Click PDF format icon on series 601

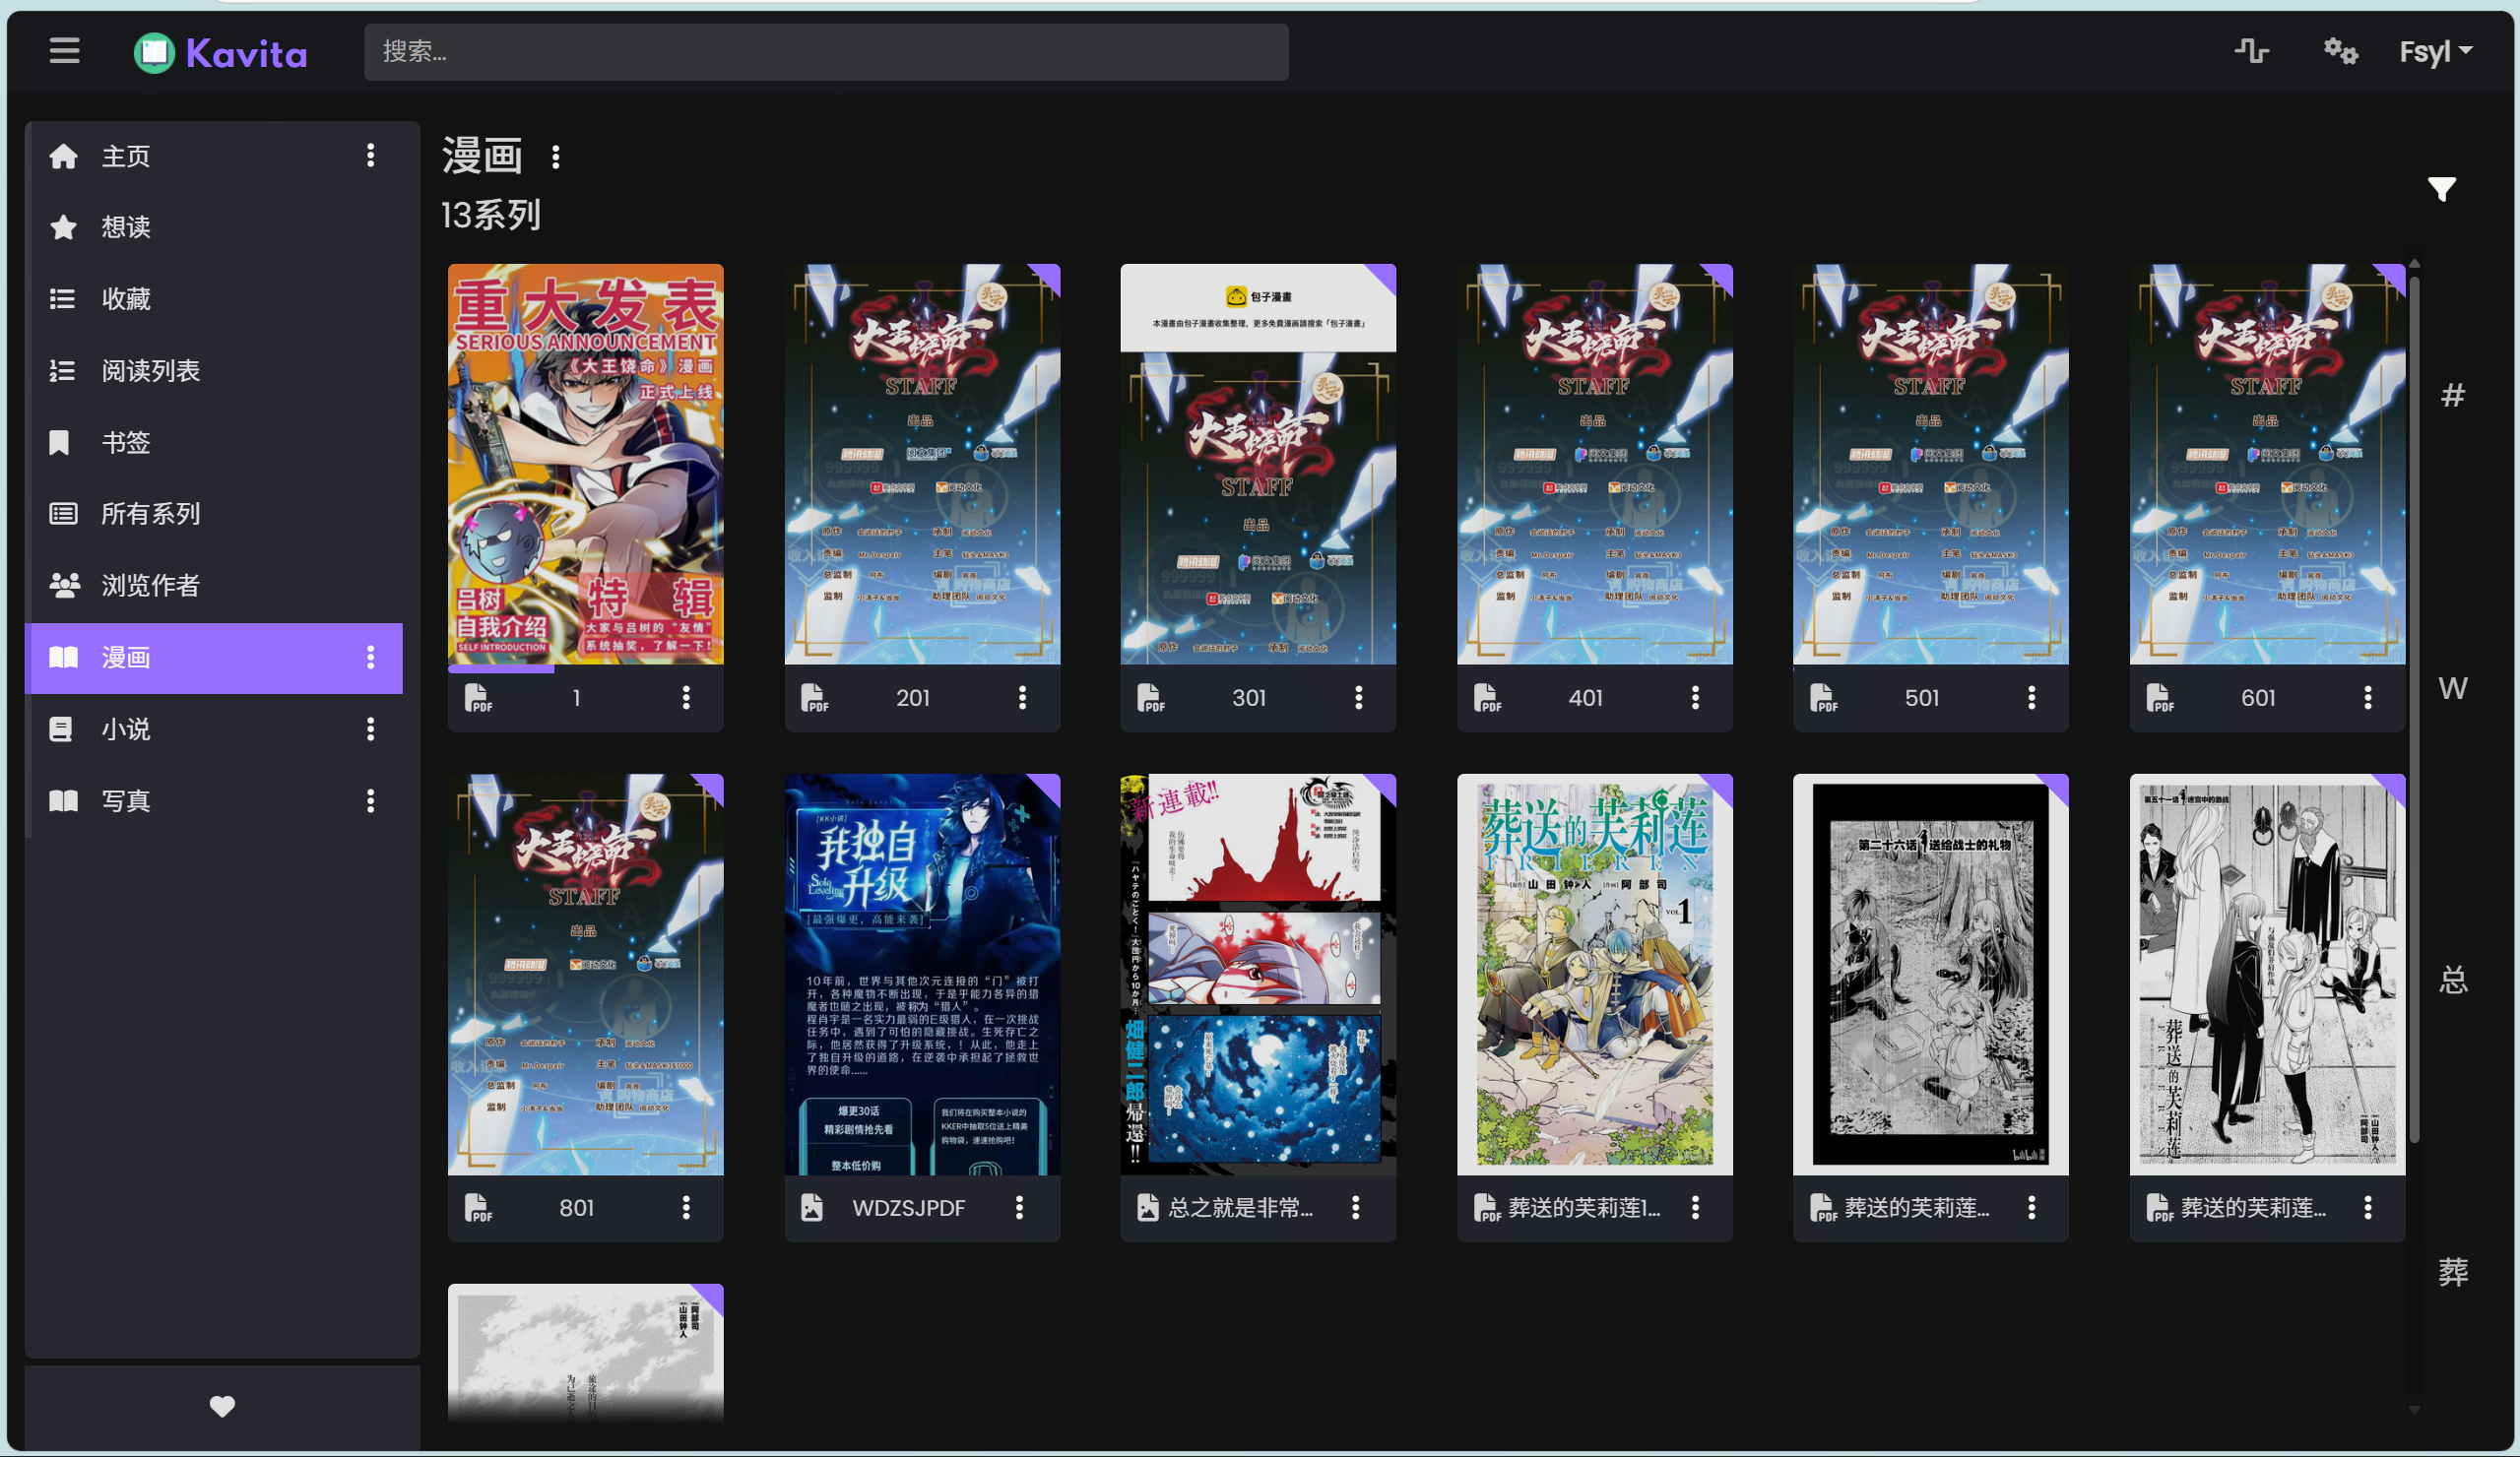[x=2159, y=698]
